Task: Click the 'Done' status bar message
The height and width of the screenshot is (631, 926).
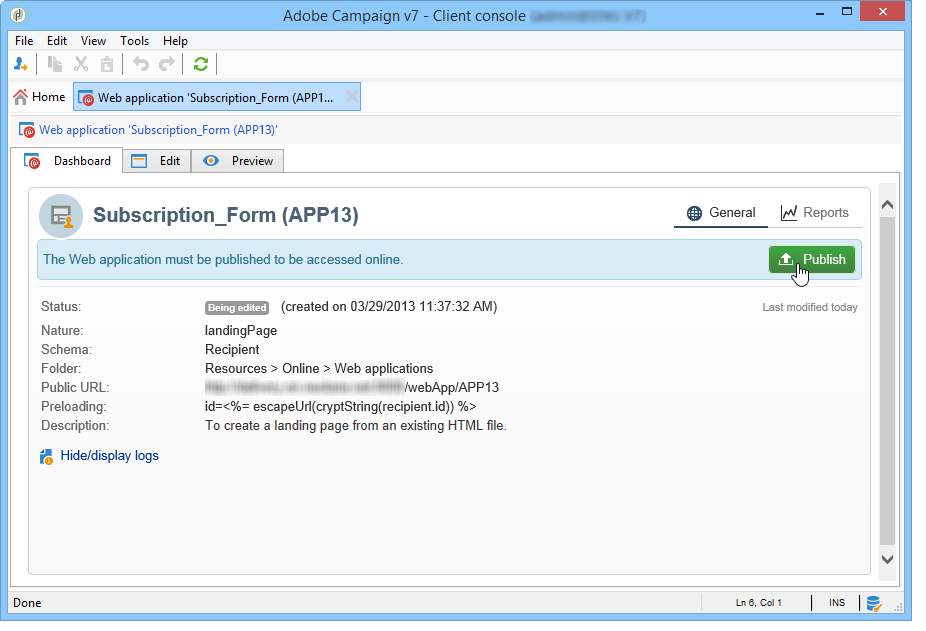Action: coord(27,603)
